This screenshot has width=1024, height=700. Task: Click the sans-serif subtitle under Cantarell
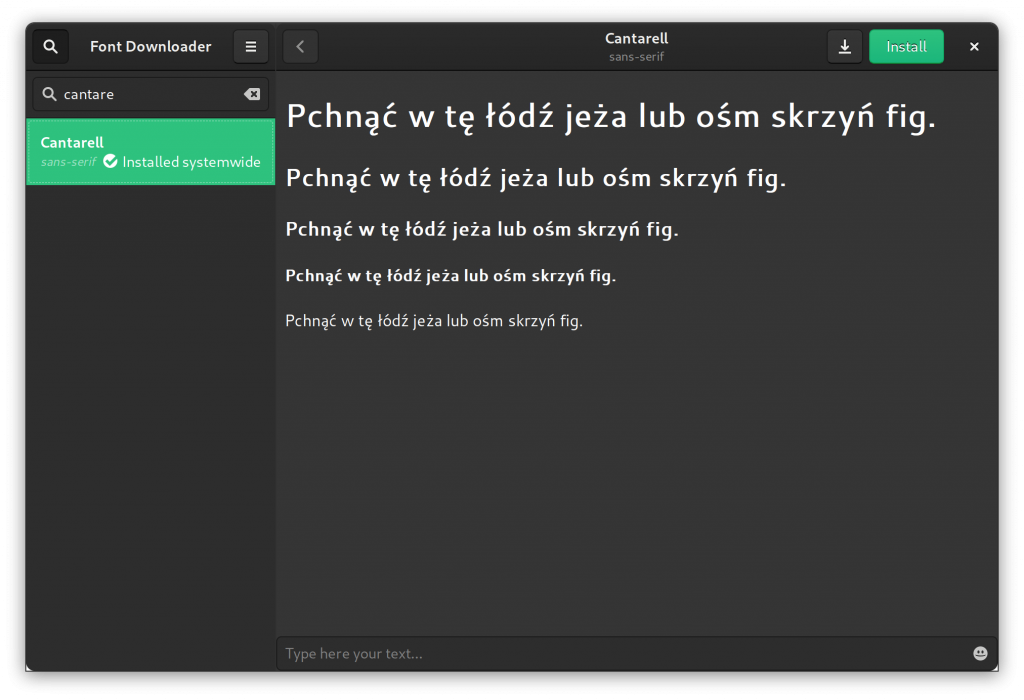[x=636, y=57]
